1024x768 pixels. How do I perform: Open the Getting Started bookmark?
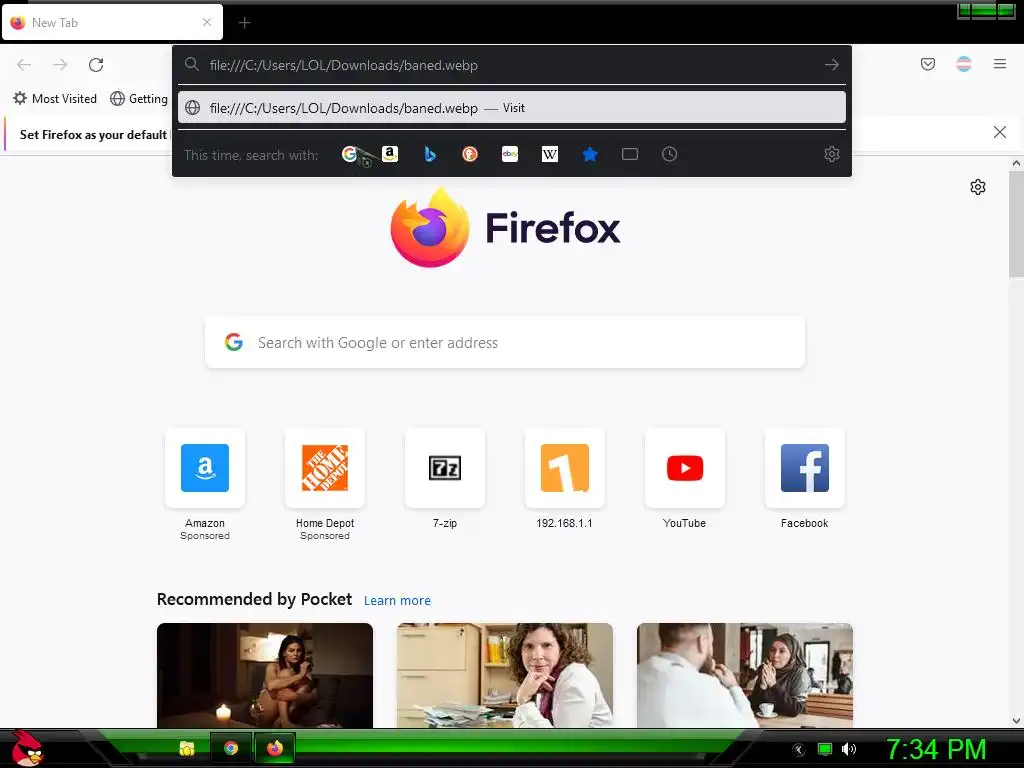coord(139,99)
